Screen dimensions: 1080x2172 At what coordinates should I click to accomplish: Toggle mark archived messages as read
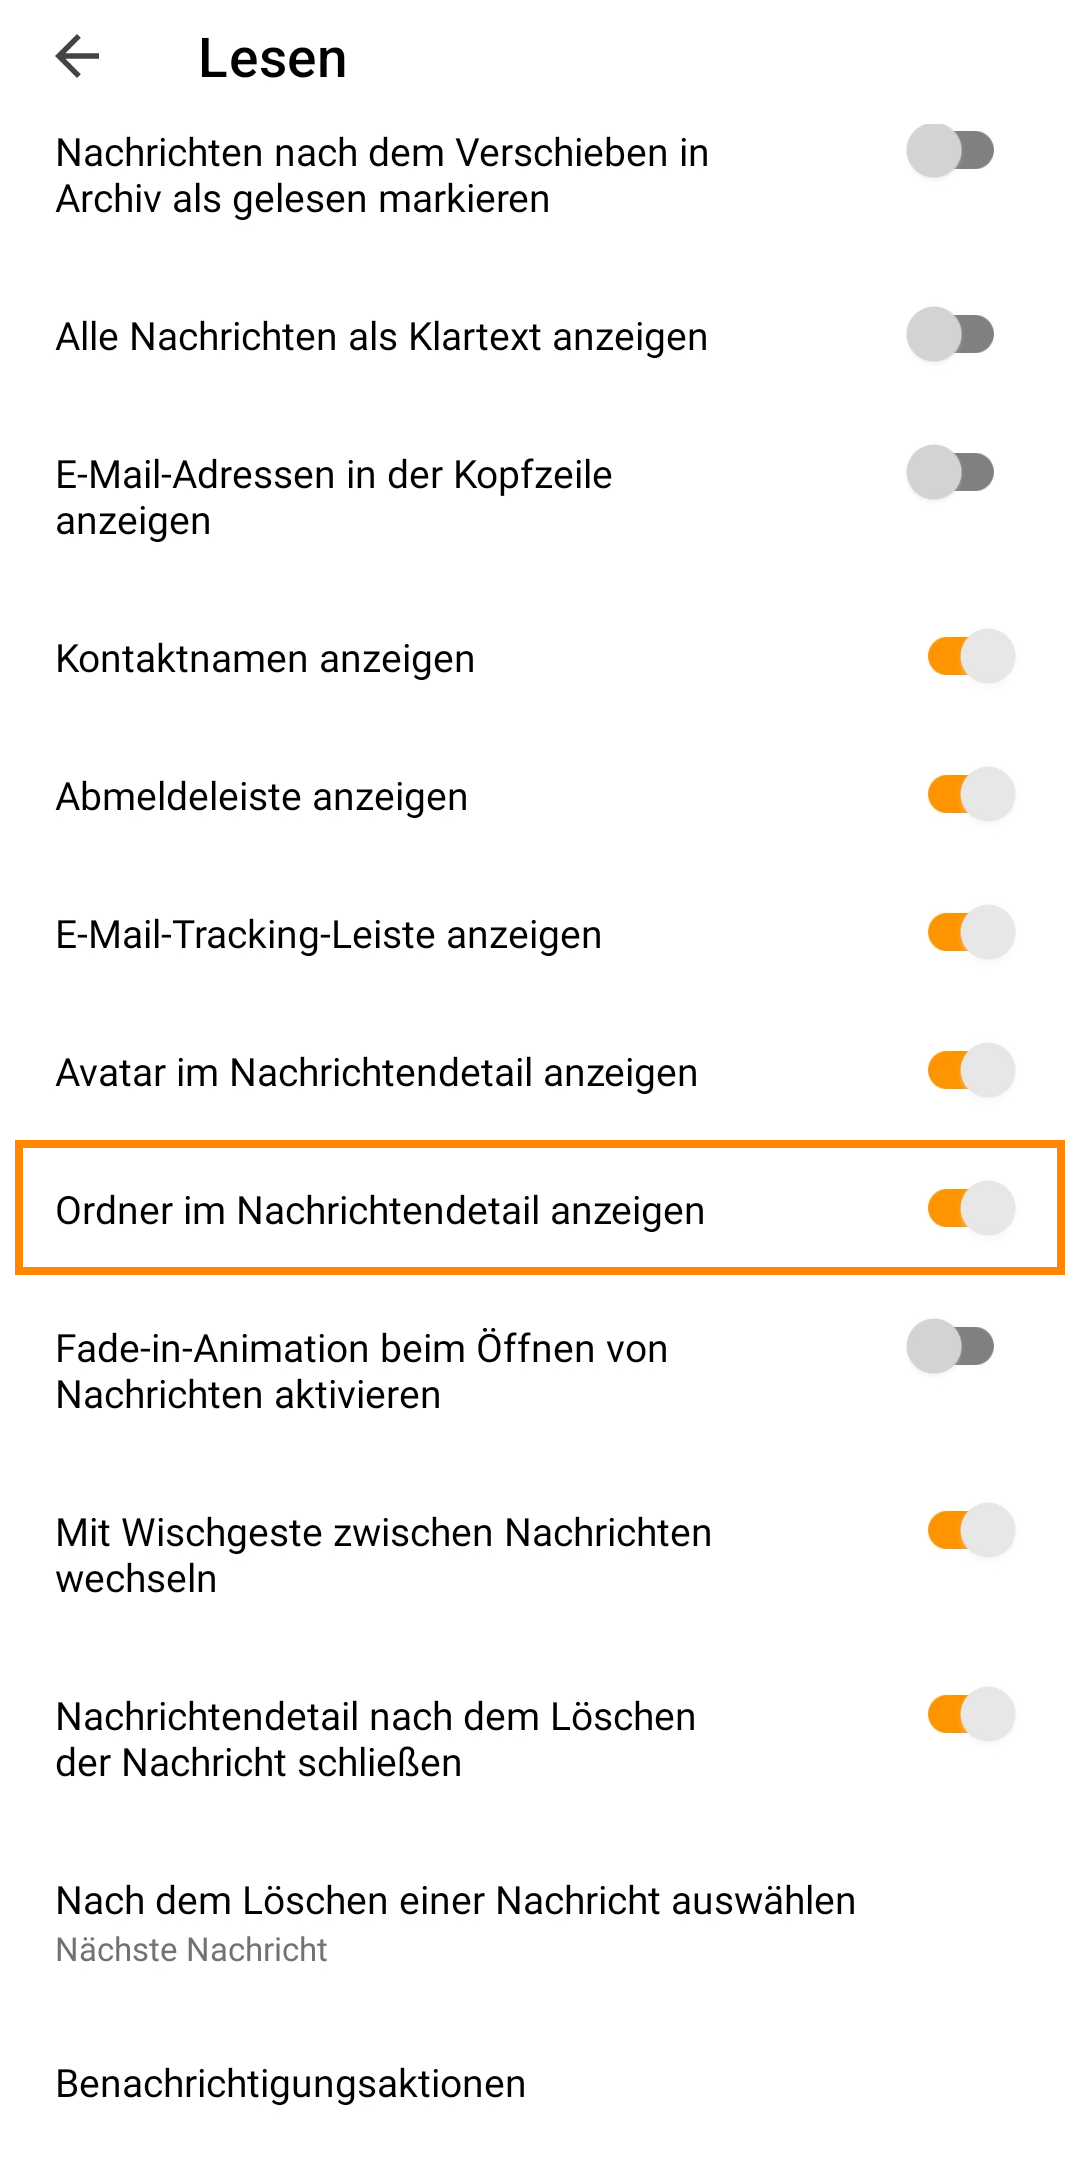coord(950,151)
